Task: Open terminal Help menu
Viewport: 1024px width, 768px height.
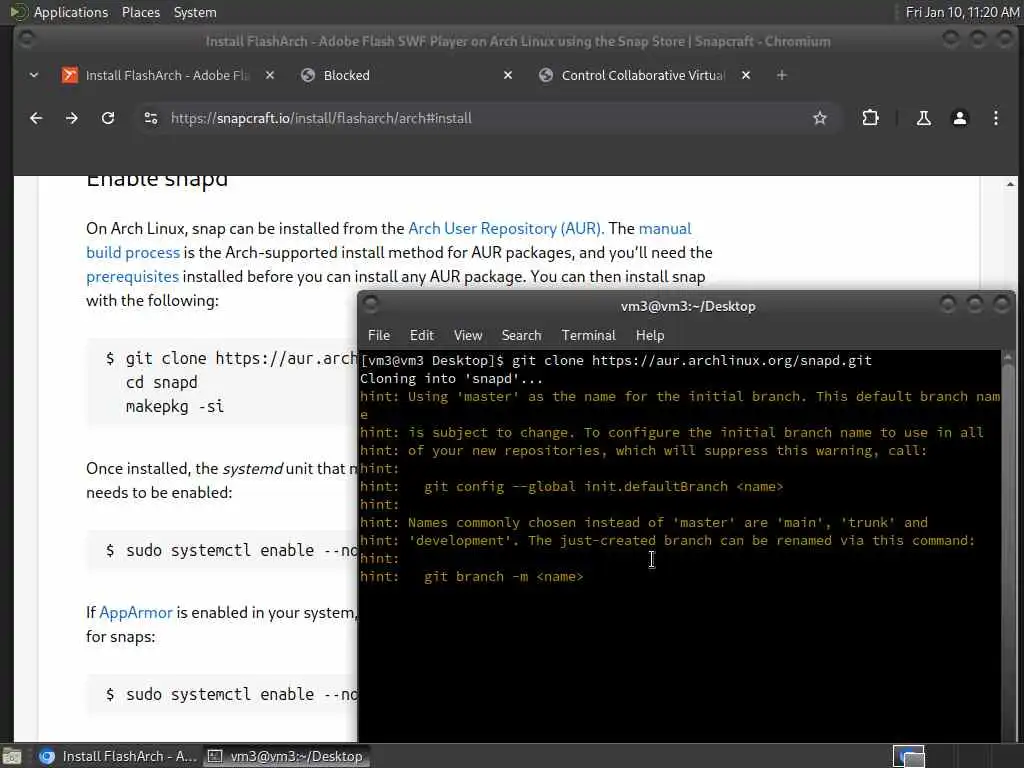Action: point(650,335)
